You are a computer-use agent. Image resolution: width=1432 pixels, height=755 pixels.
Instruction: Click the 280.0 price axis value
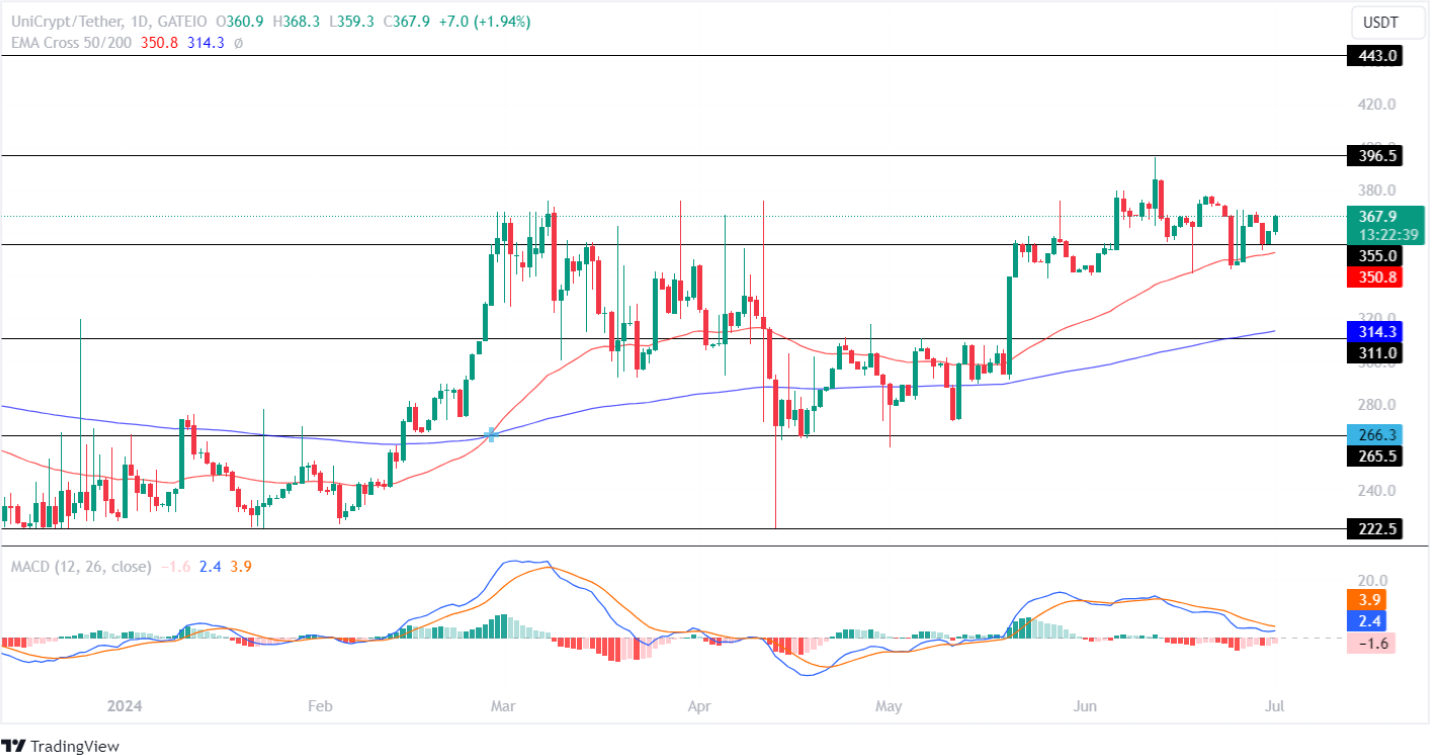[x=1377, y=404]
